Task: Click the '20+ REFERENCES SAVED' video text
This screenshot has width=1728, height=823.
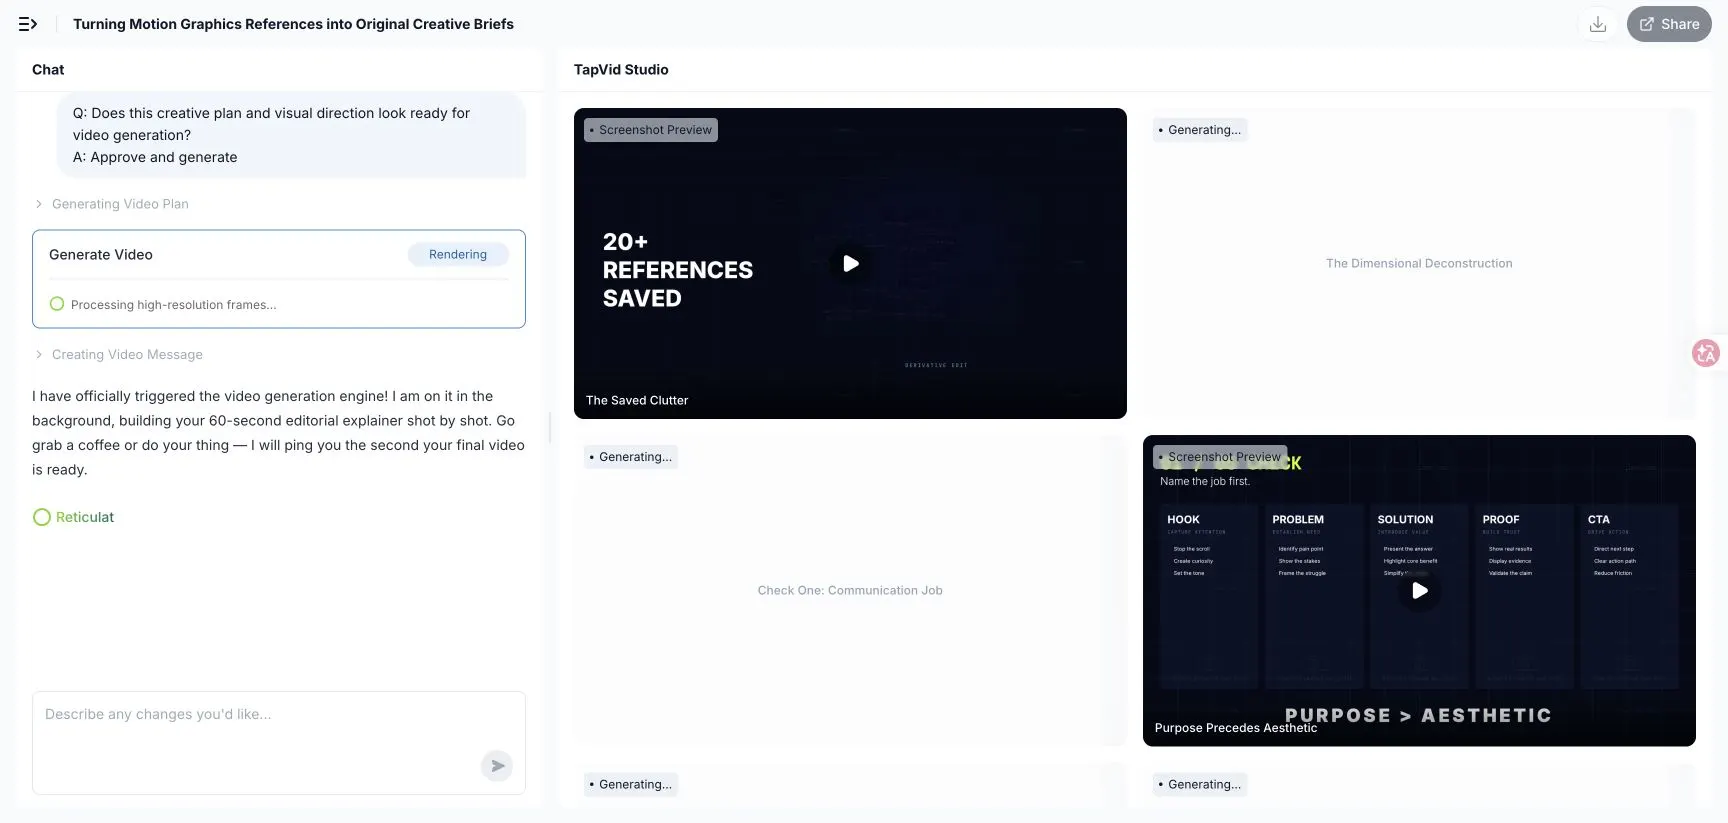Action: click(677, 270)
